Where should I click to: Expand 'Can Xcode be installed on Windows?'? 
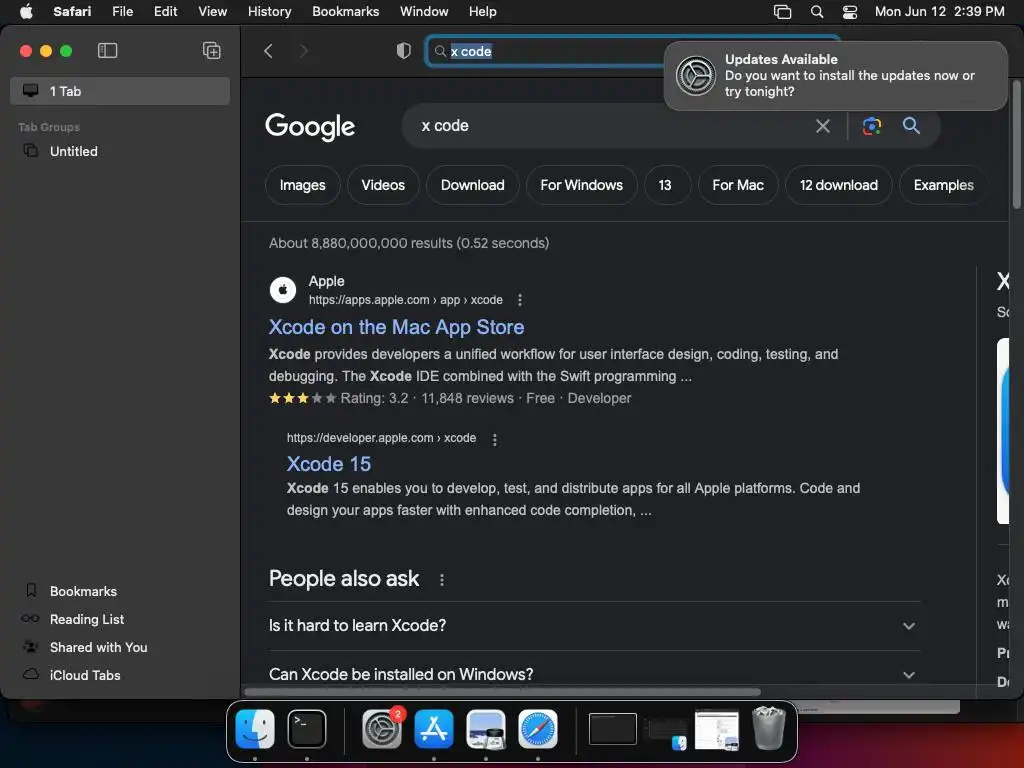coord(594,674)
